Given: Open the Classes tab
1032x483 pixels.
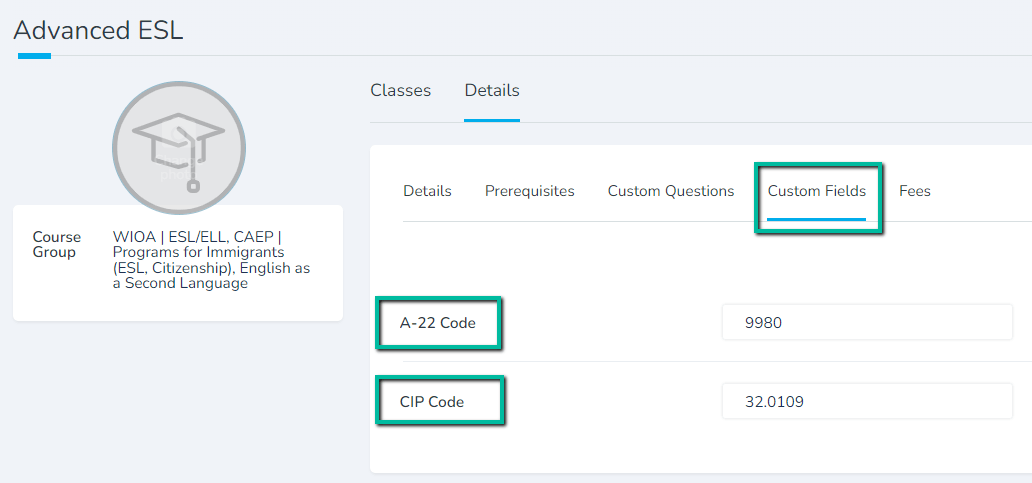Looking at the screenshot, I should 400,90.
